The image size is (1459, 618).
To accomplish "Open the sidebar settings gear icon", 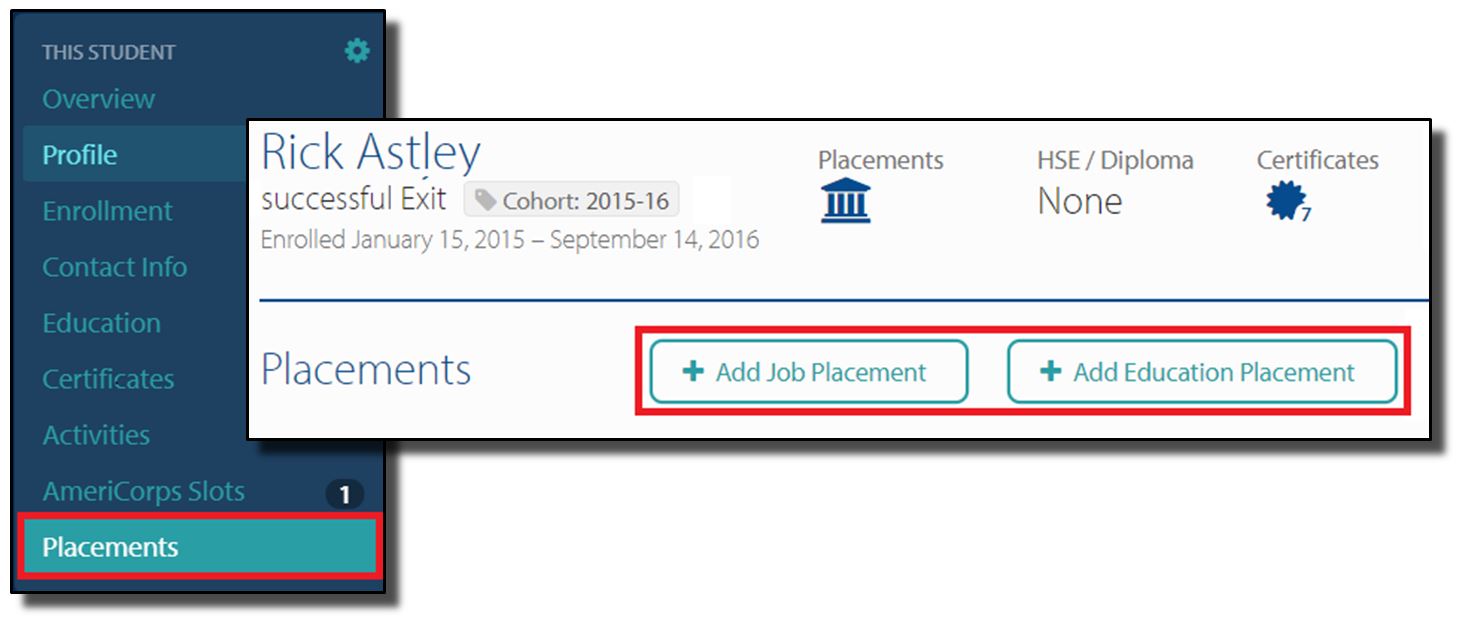I will coord(357,51).
